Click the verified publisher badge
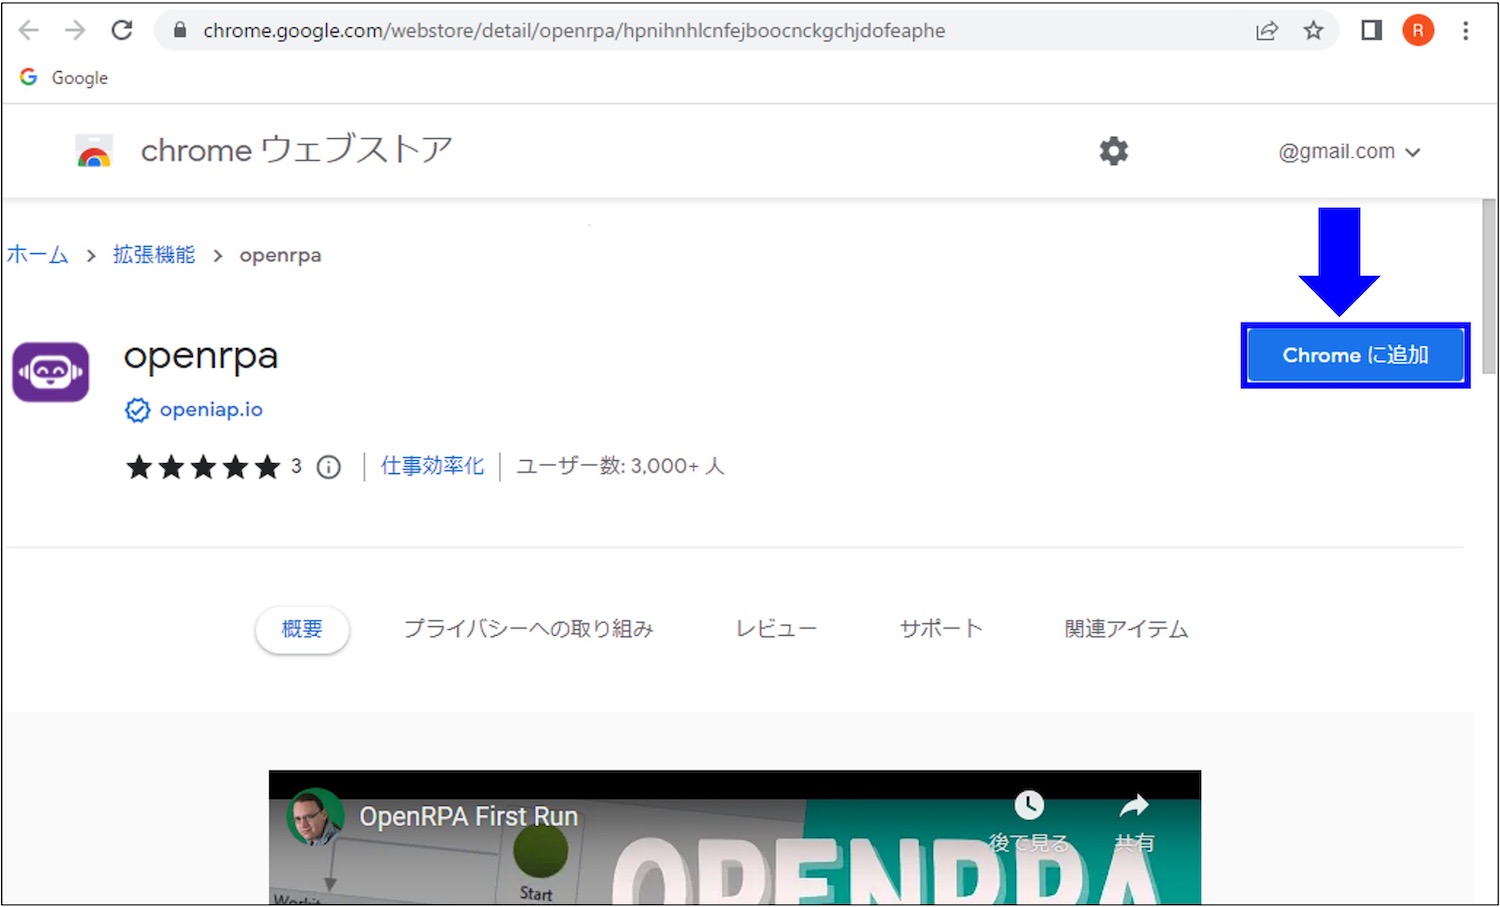This screenshot has height=907, width=1500. pos(137,410)
